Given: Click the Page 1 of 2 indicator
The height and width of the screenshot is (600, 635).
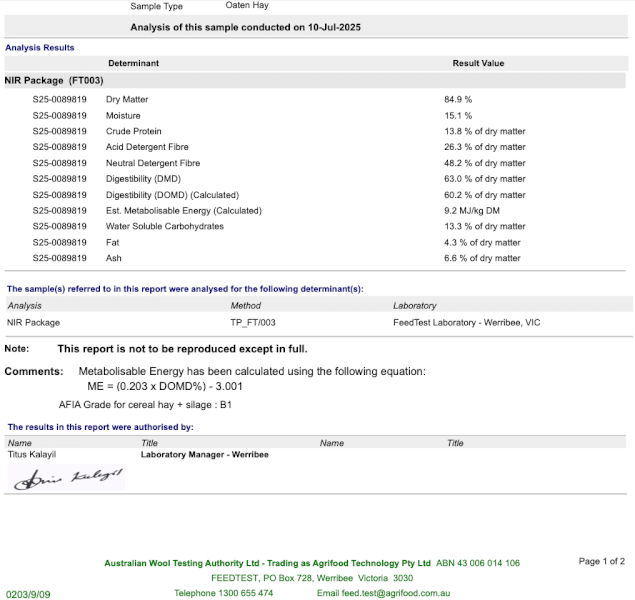Looking at the screenshot, I should [601, 562].
